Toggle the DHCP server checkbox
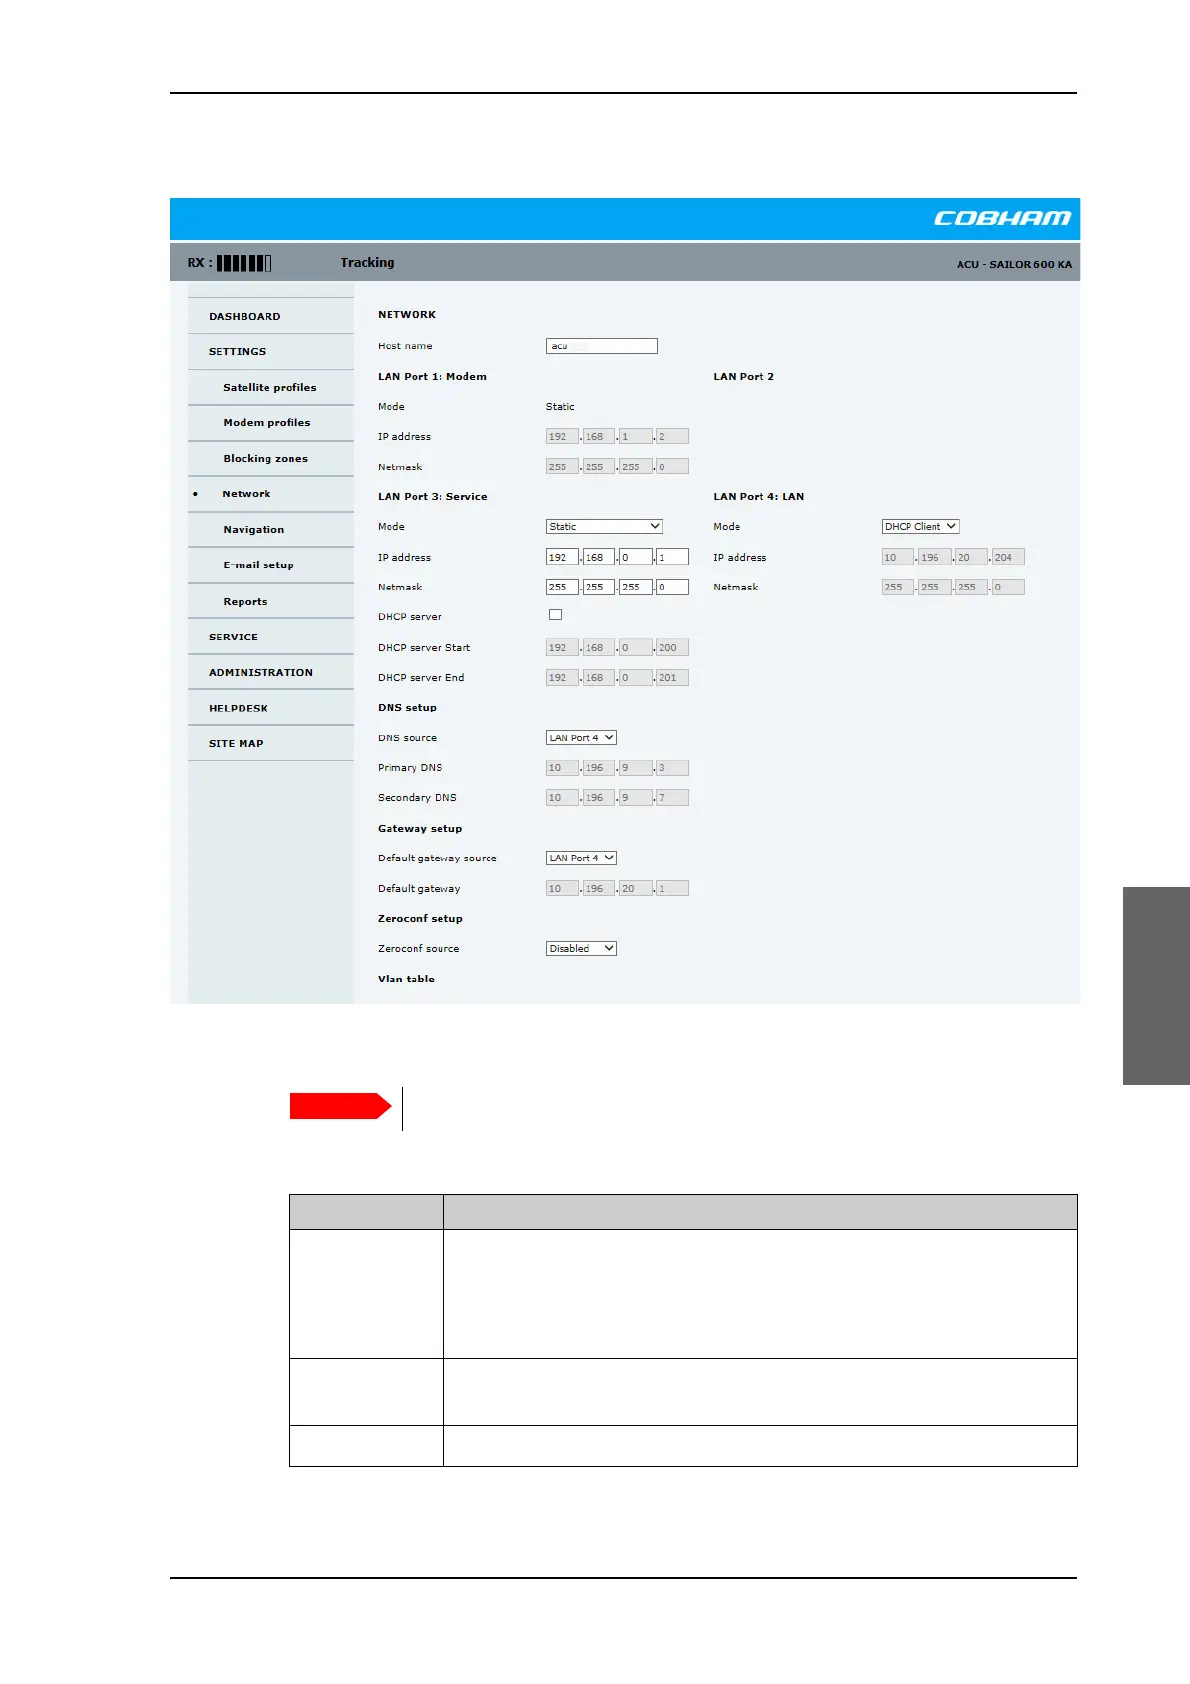 pos(556,615)
